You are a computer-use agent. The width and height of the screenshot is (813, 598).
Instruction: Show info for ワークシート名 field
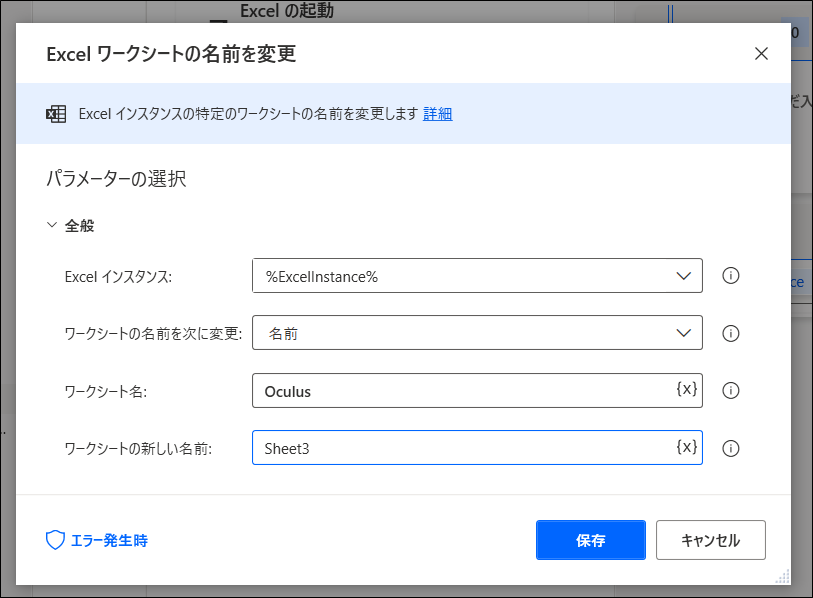[731, 391]
